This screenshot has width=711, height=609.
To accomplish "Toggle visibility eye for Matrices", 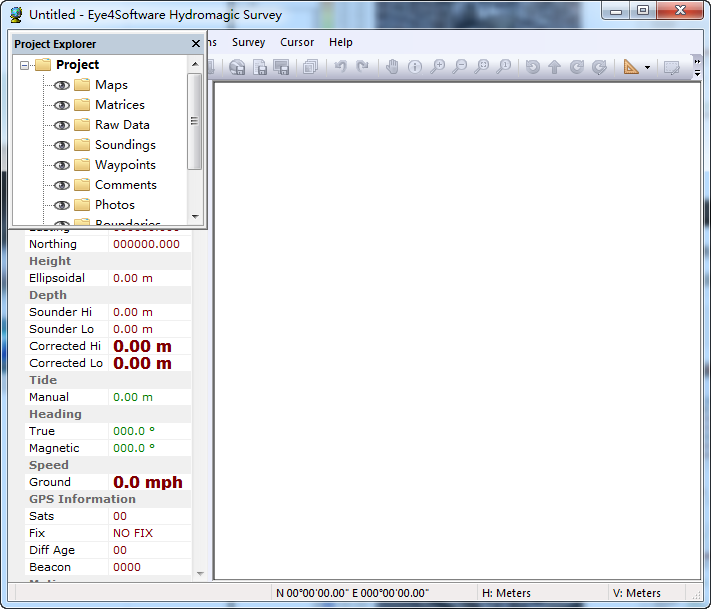I will pyautogui.click(x=62, y=105).
